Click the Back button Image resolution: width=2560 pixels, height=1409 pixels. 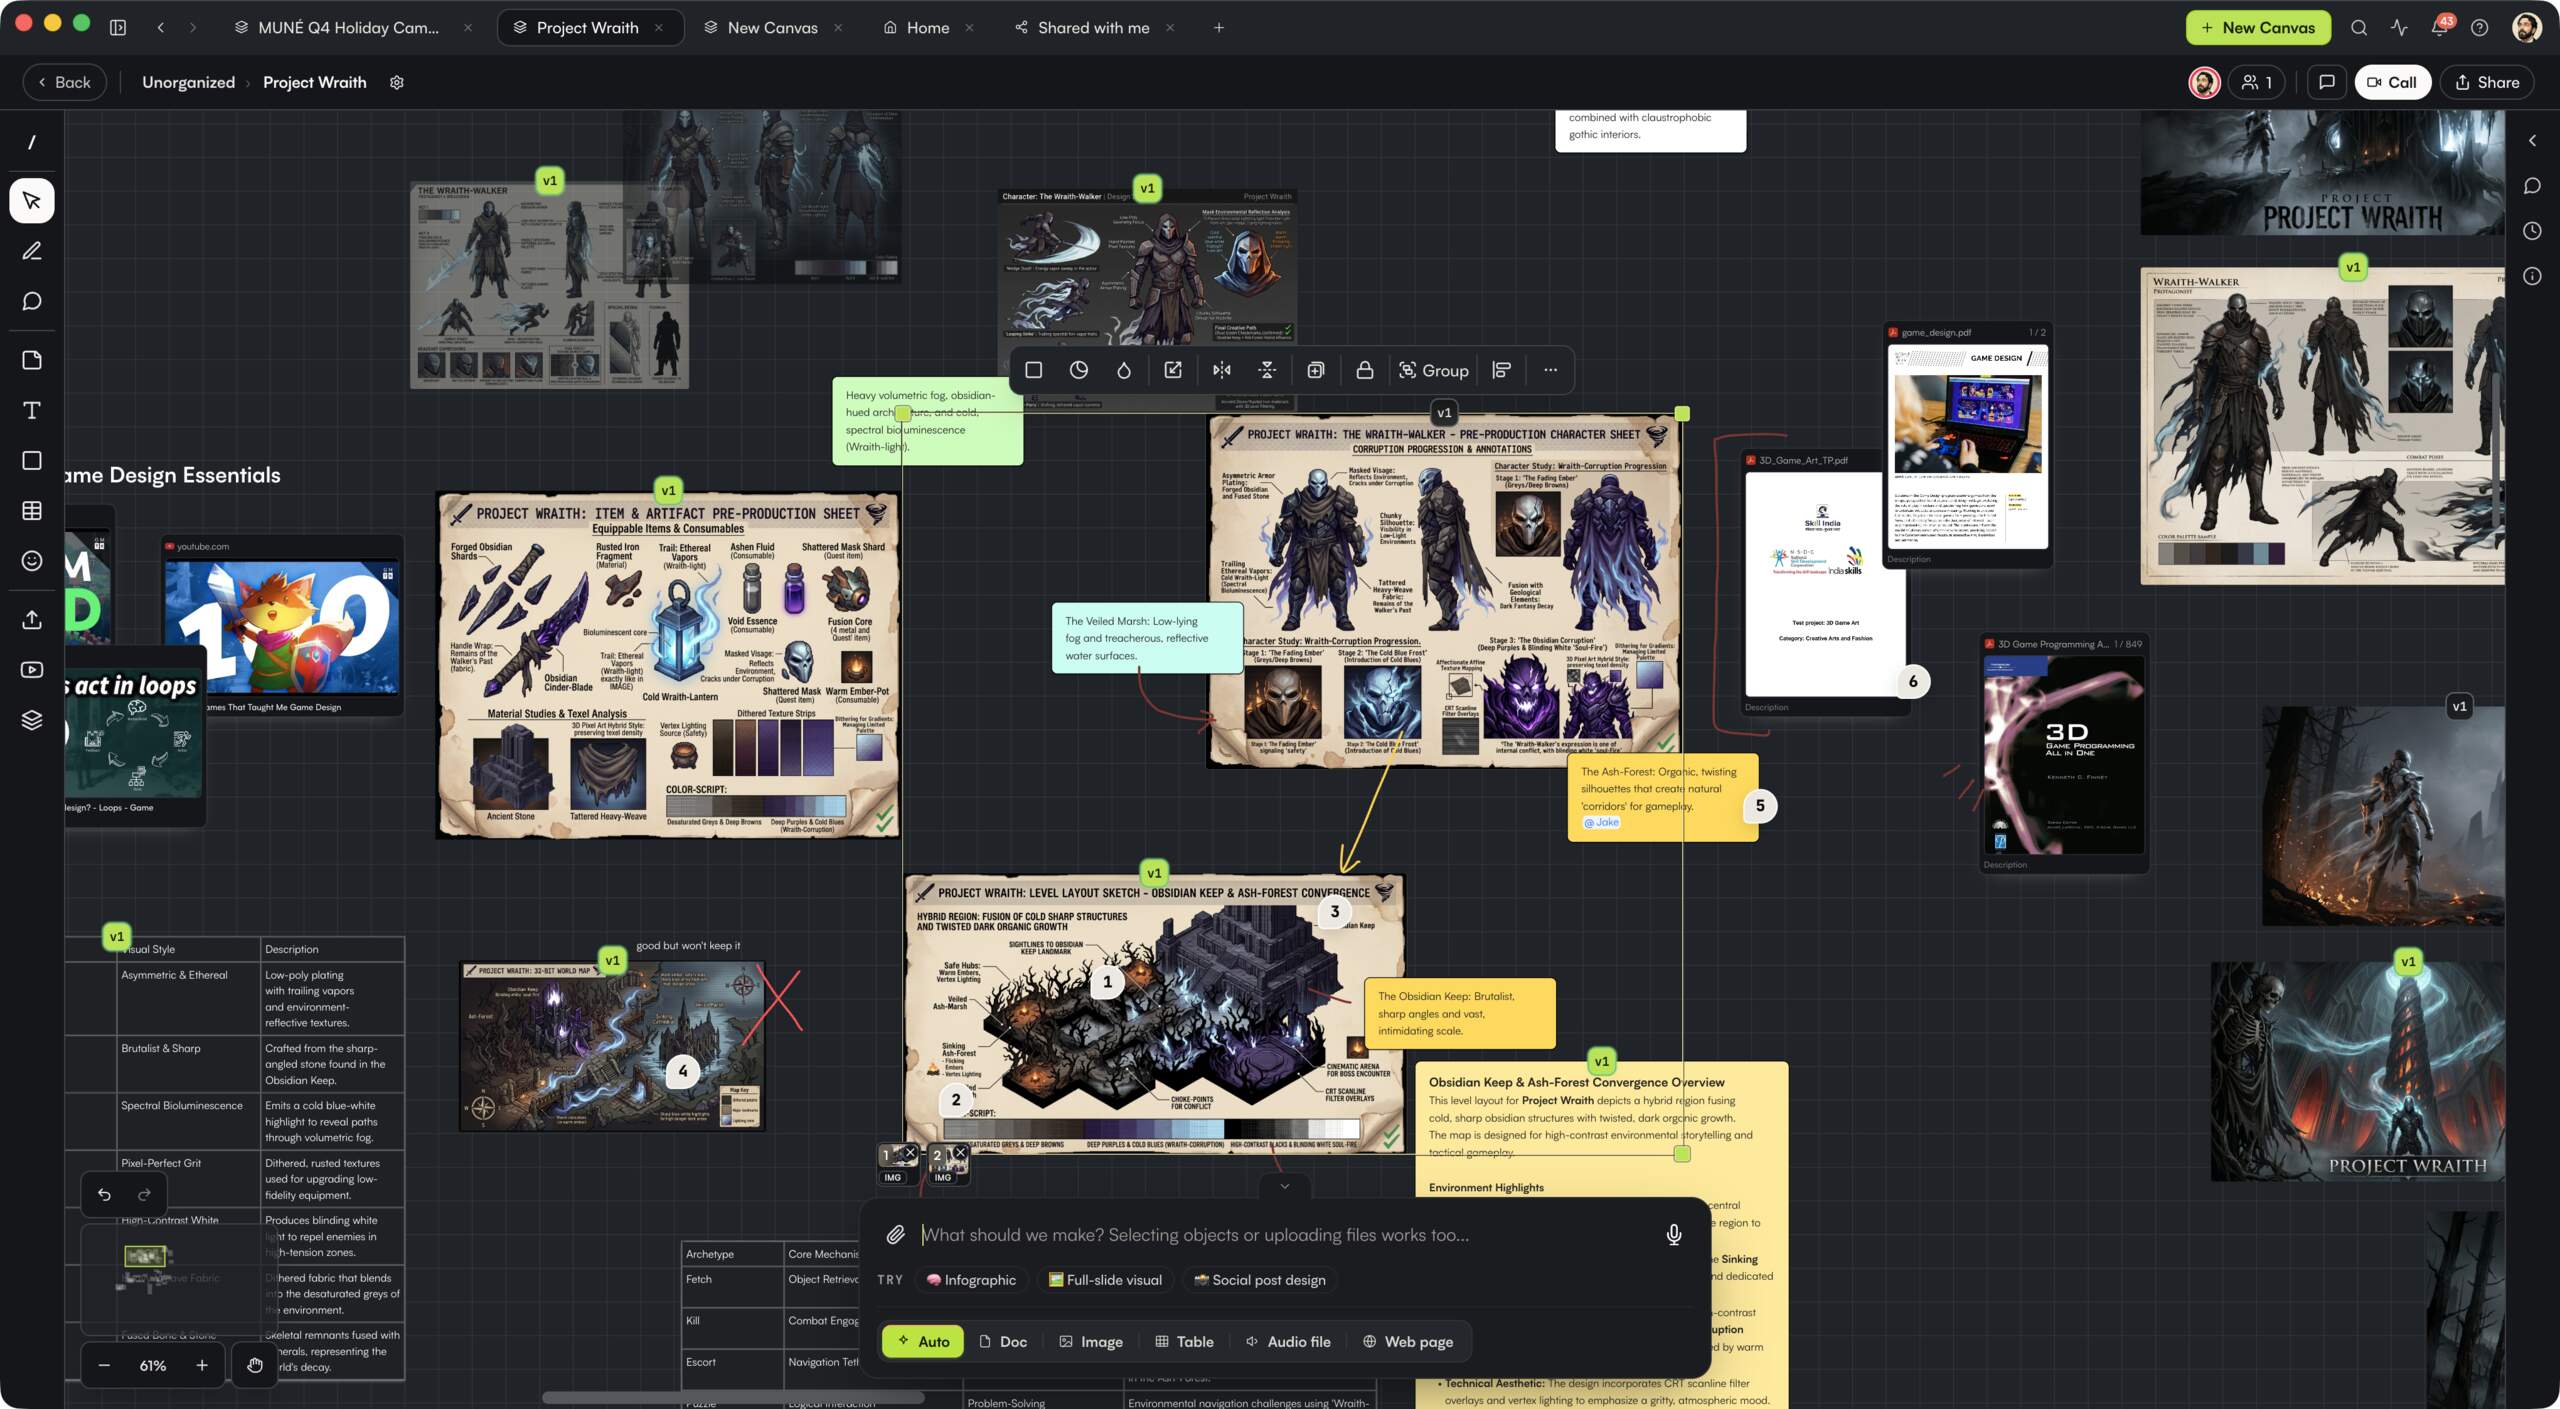[64, 83]
